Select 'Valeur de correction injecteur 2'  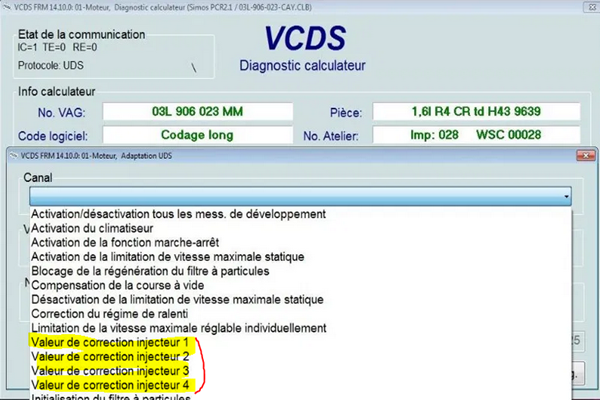[x=301, y=357]
